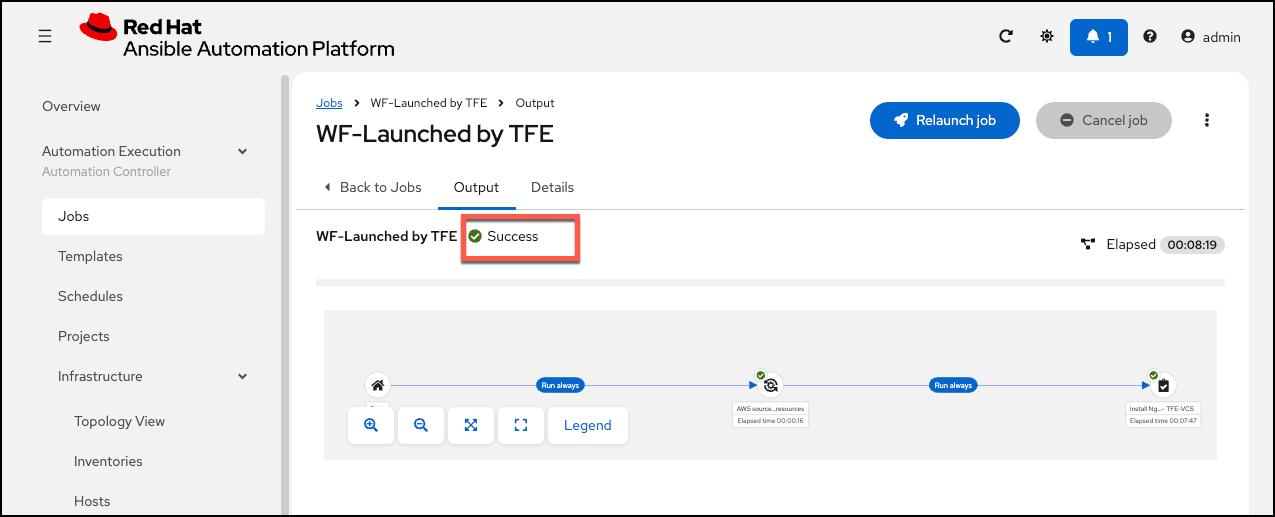The height and width of the screenshot is (517, 1275).
Task: Click the Relaunch job button
Action: pos(945,120)
